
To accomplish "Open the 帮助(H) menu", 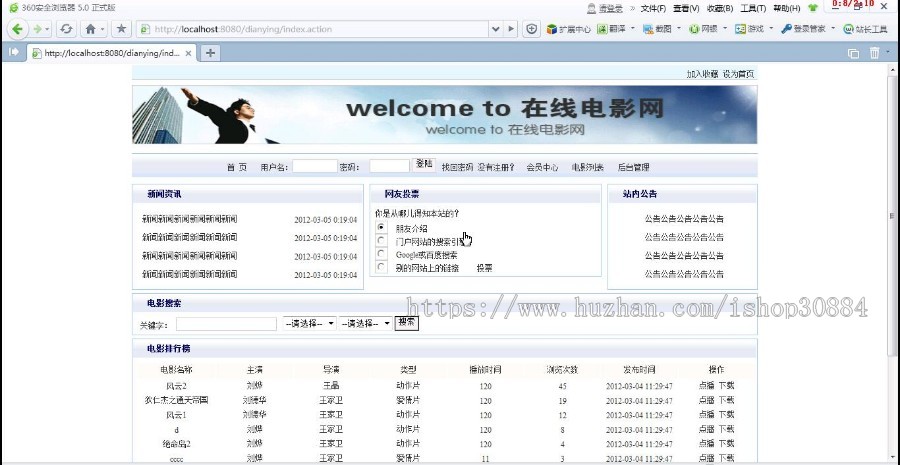I will pos(787,8).
